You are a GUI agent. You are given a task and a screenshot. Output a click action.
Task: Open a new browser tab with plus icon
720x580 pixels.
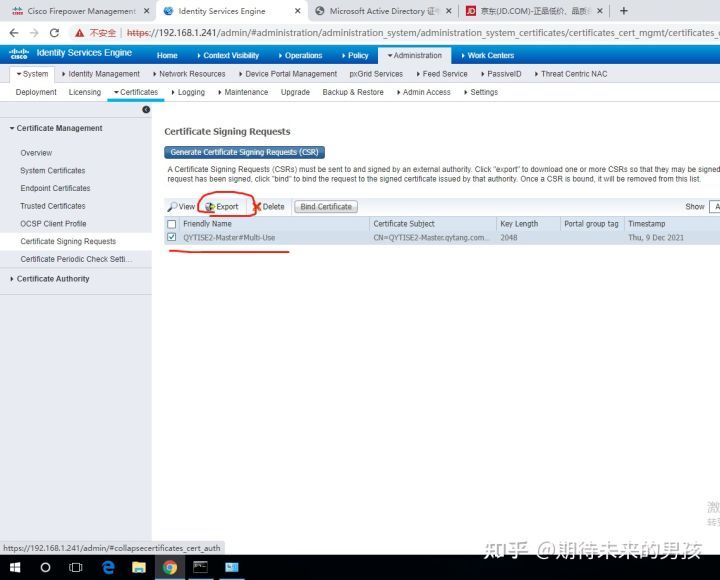coord(623,11)
